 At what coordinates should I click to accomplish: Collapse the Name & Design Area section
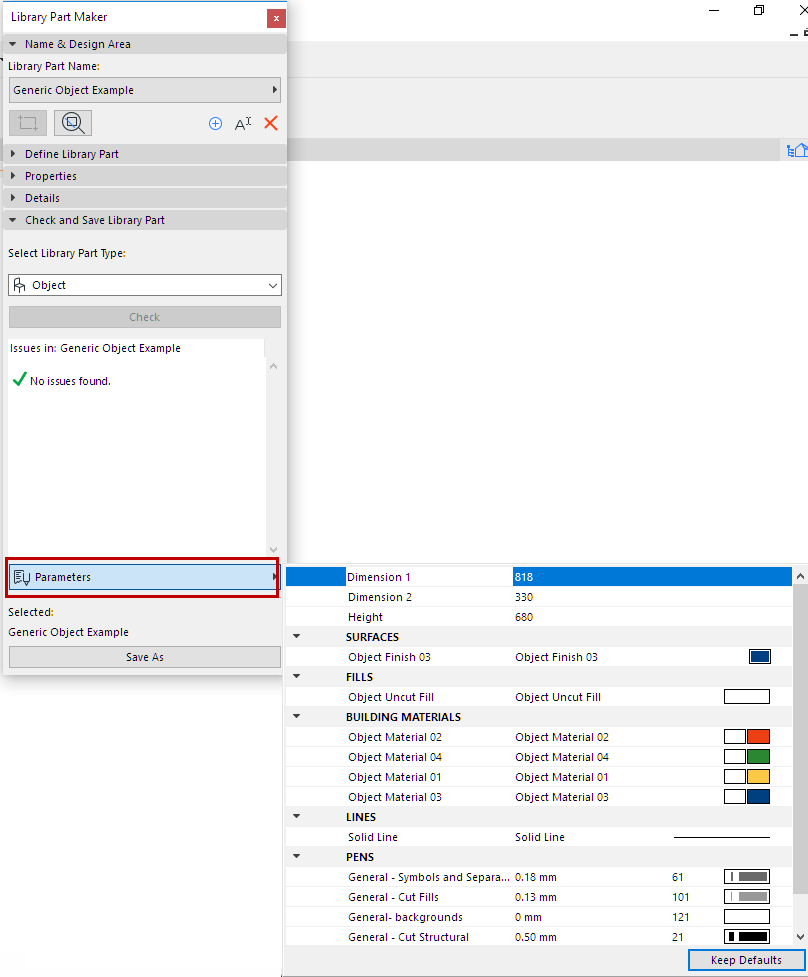pyautogui.click(x=11, y=43)
